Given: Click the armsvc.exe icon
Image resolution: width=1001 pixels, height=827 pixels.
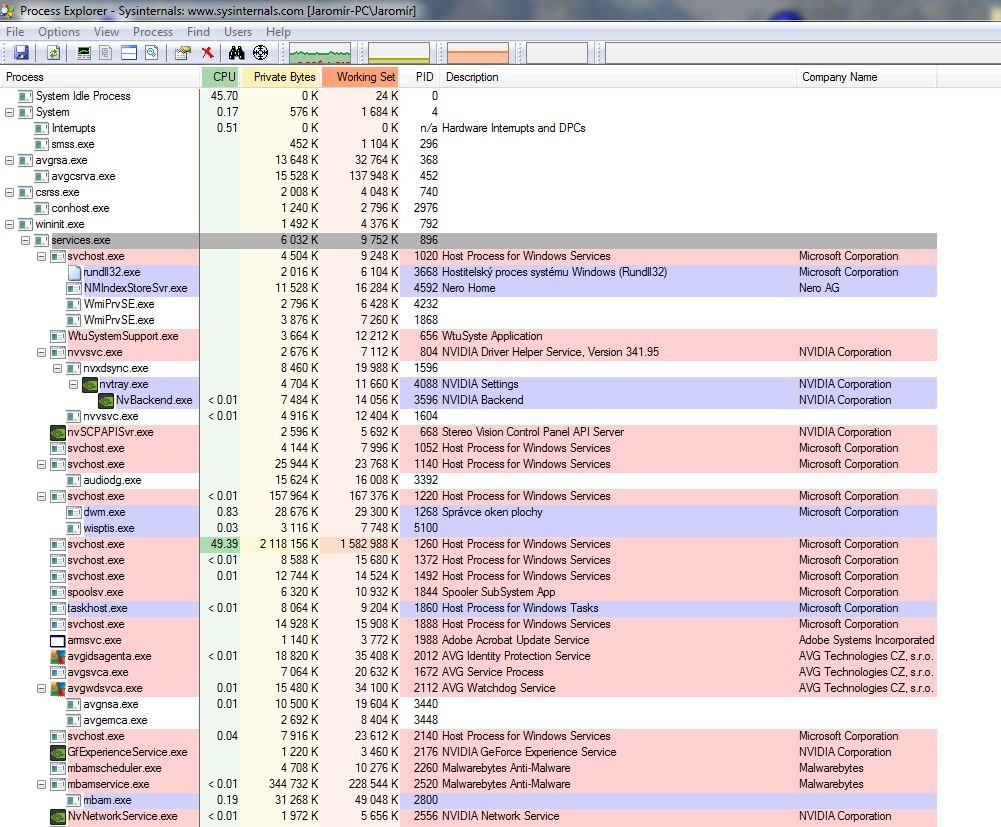Looking at the screenshot, I should (58, 641).
